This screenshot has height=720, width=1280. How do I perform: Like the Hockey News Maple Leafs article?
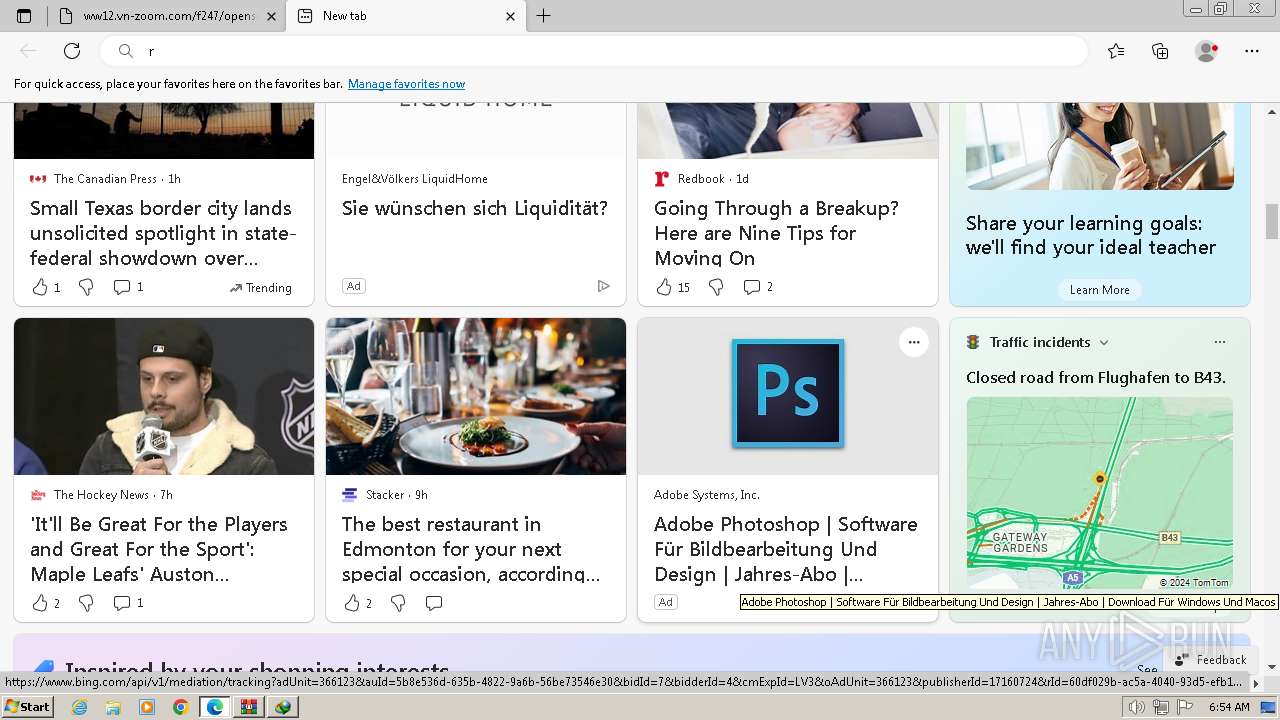[x=40, y=603]
